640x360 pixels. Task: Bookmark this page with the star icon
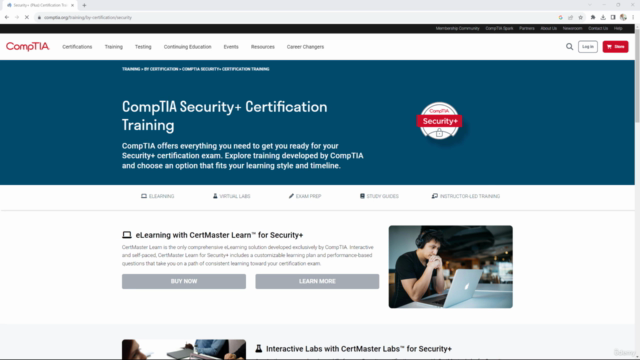click(x=580, y=17)
